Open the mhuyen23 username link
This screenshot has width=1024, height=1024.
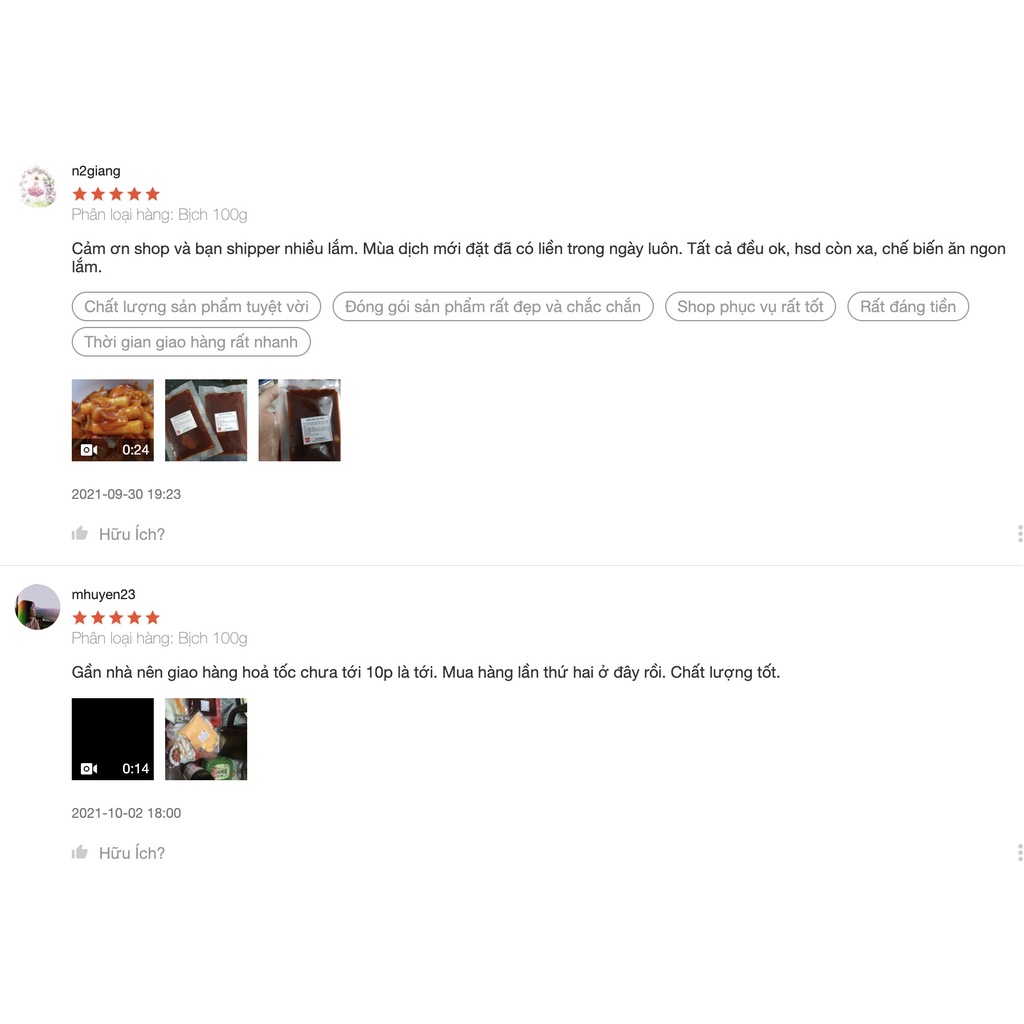coord(103,594)
